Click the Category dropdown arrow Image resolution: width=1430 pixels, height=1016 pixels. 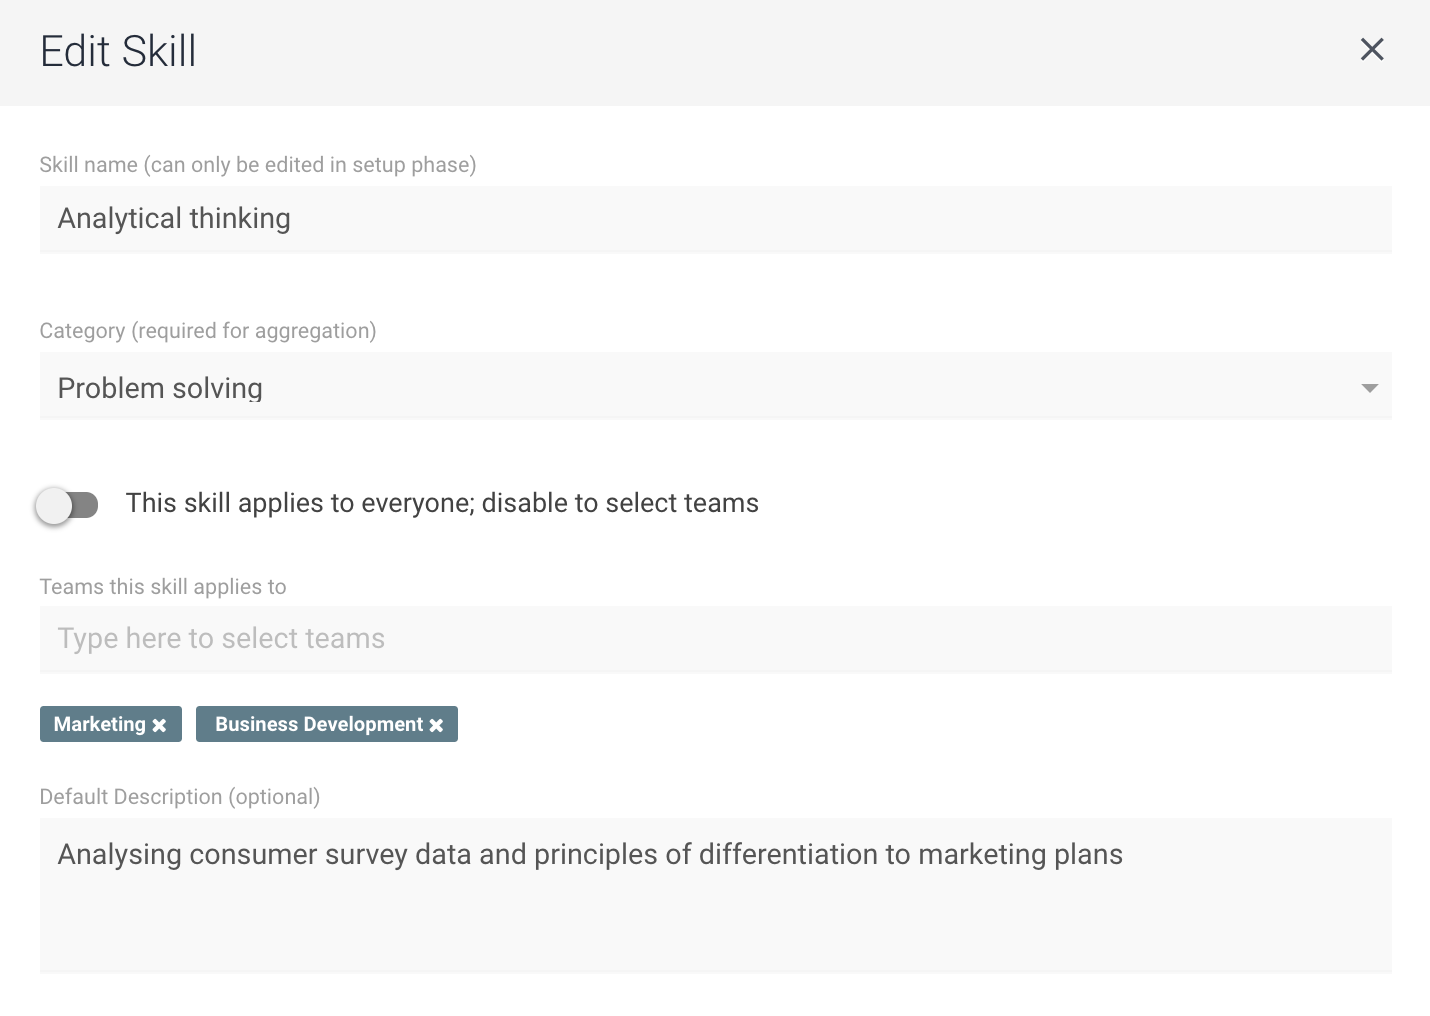(x=1369, y=388)
